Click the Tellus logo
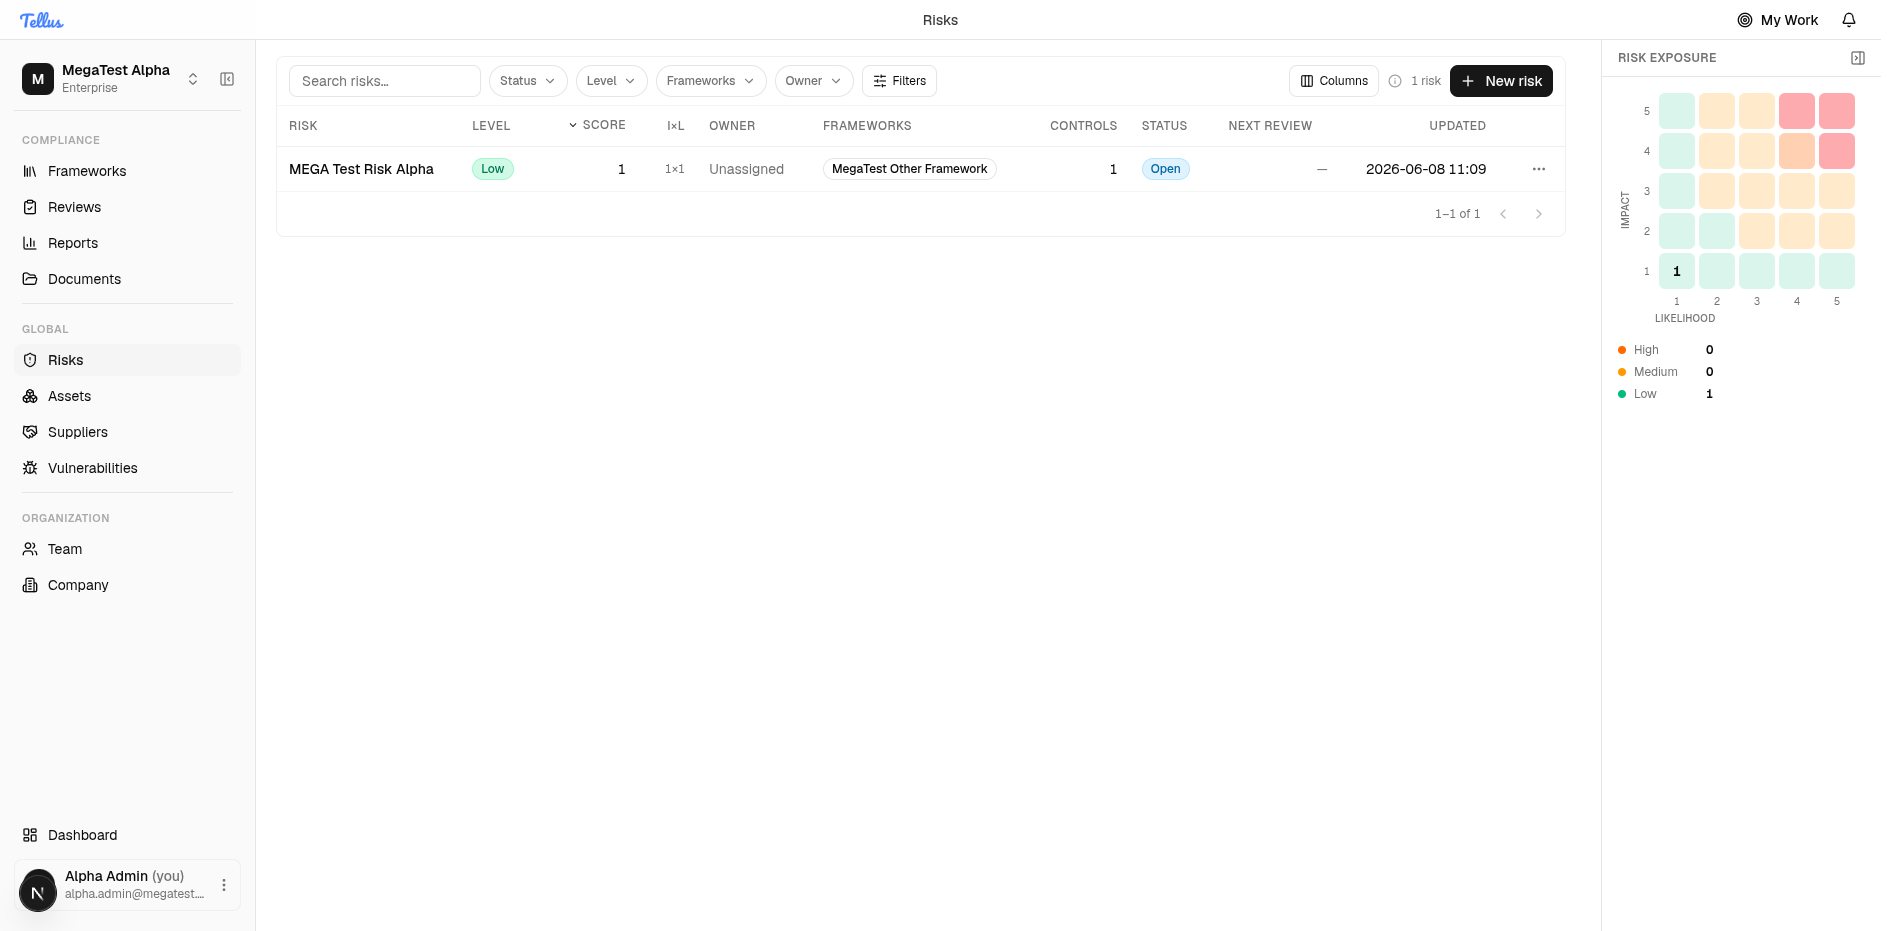This screenshot has width=1896, height=931. coord(41,20)
